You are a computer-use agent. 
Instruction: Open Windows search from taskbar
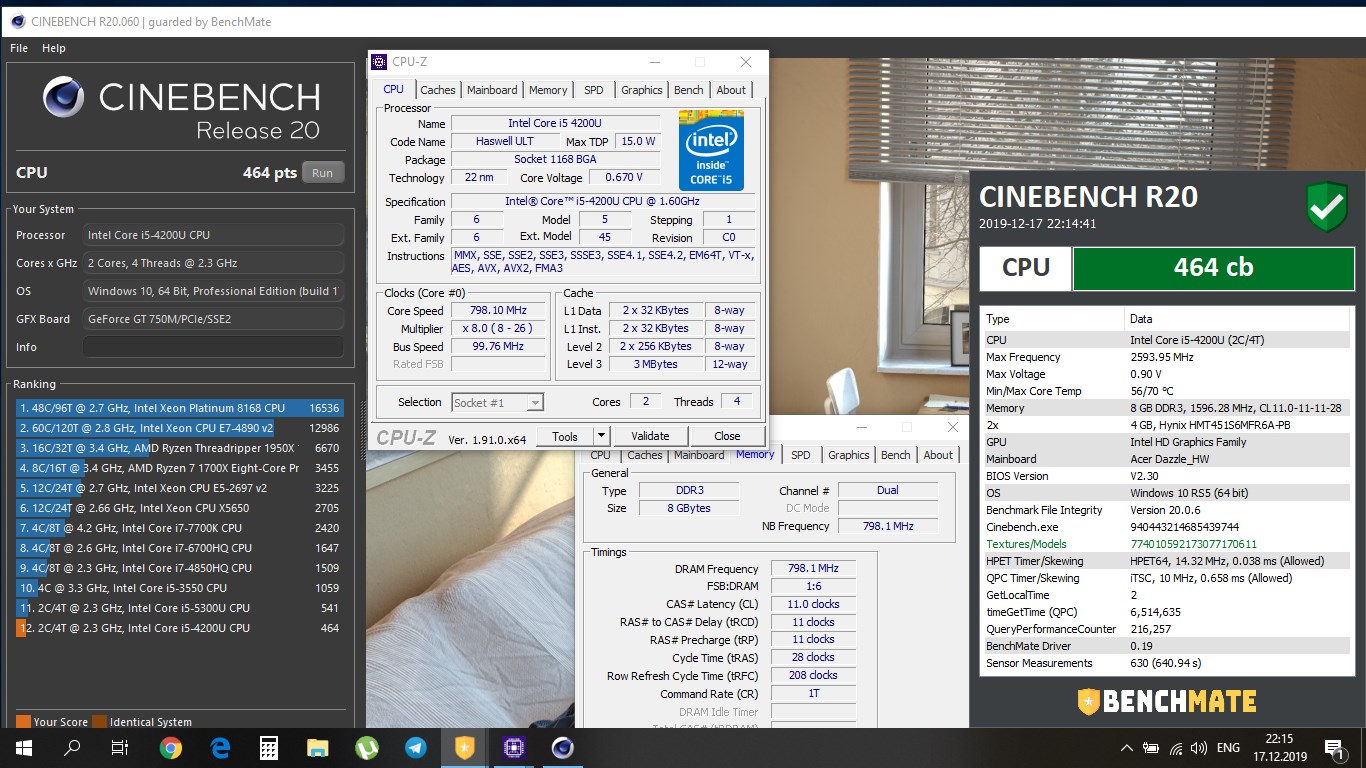72,747
